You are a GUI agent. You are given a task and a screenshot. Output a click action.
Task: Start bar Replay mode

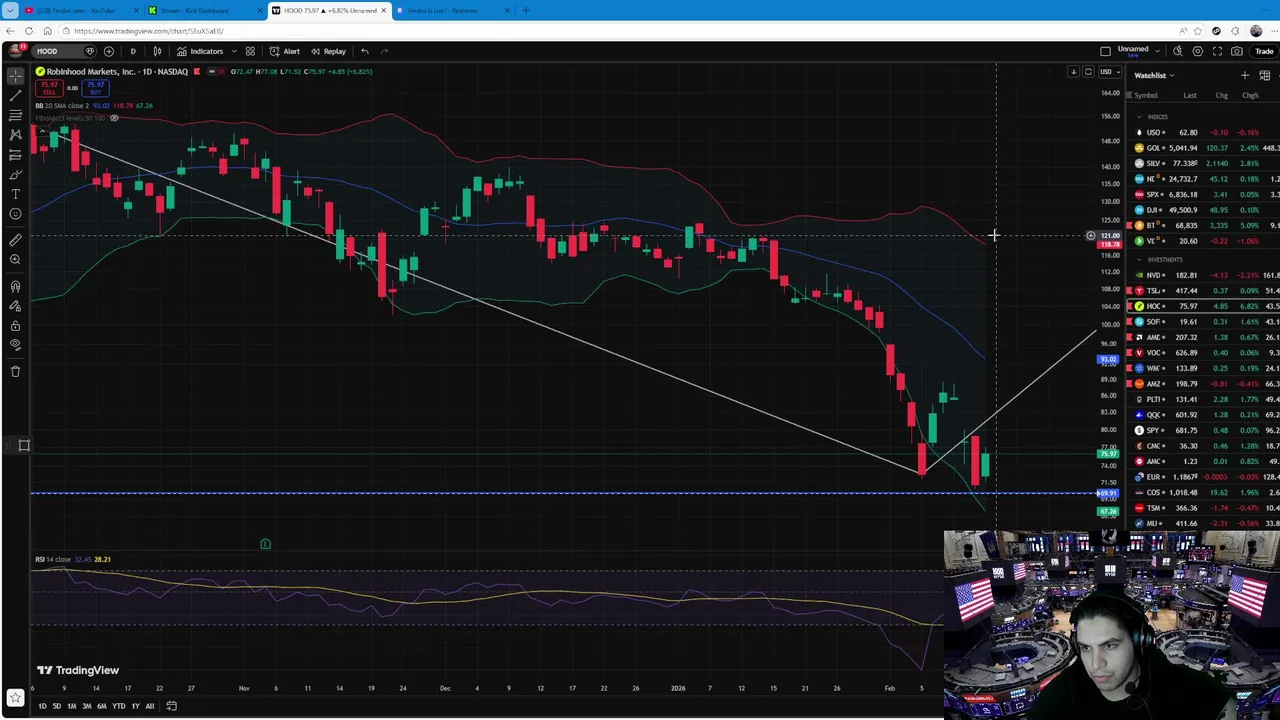pyautogui.click(x=328, y=51)
